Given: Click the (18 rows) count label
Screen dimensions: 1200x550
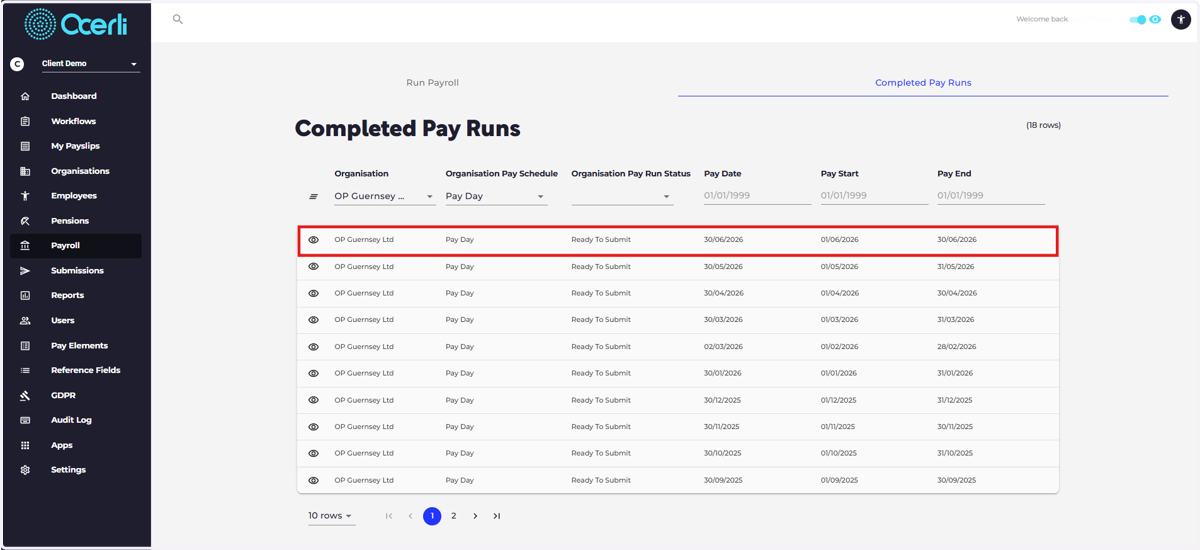Looking at the screenshot, I should 1043,125.
